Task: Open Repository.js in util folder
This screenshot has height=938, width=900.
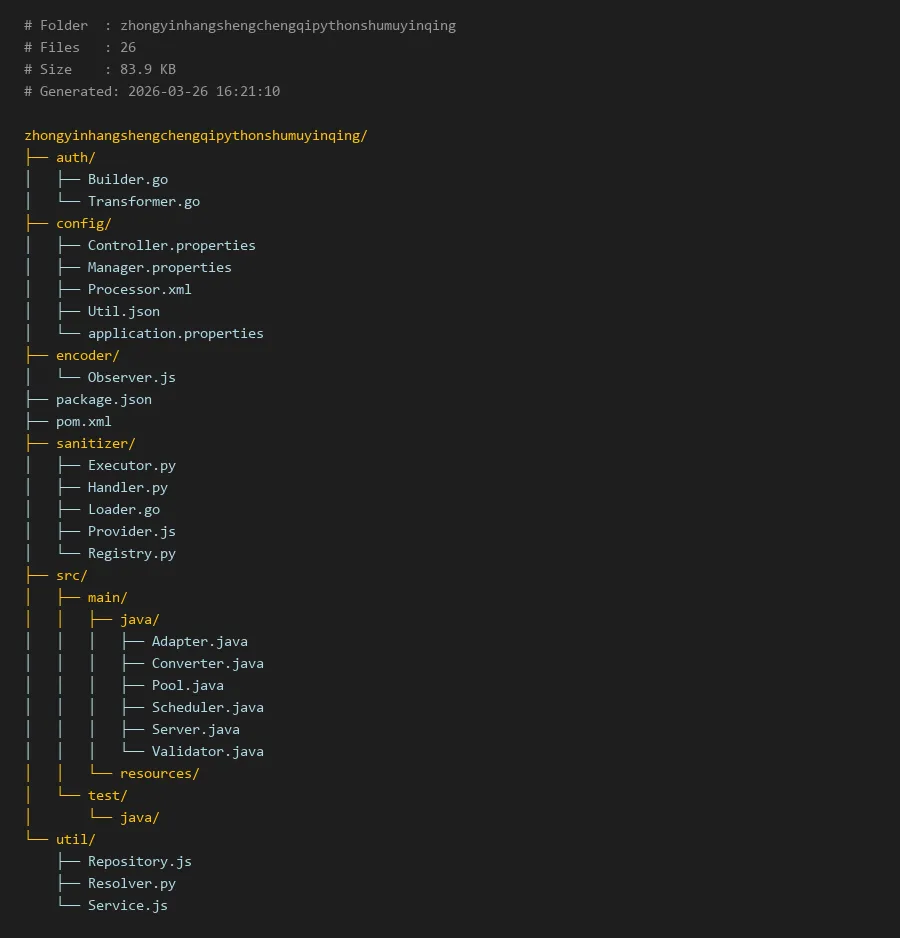Action: 139,861
